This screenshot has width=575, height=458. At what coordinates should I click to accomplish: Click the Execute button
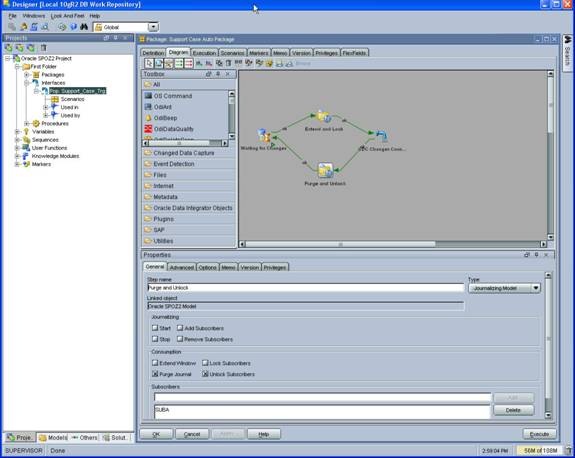point(539,434)
